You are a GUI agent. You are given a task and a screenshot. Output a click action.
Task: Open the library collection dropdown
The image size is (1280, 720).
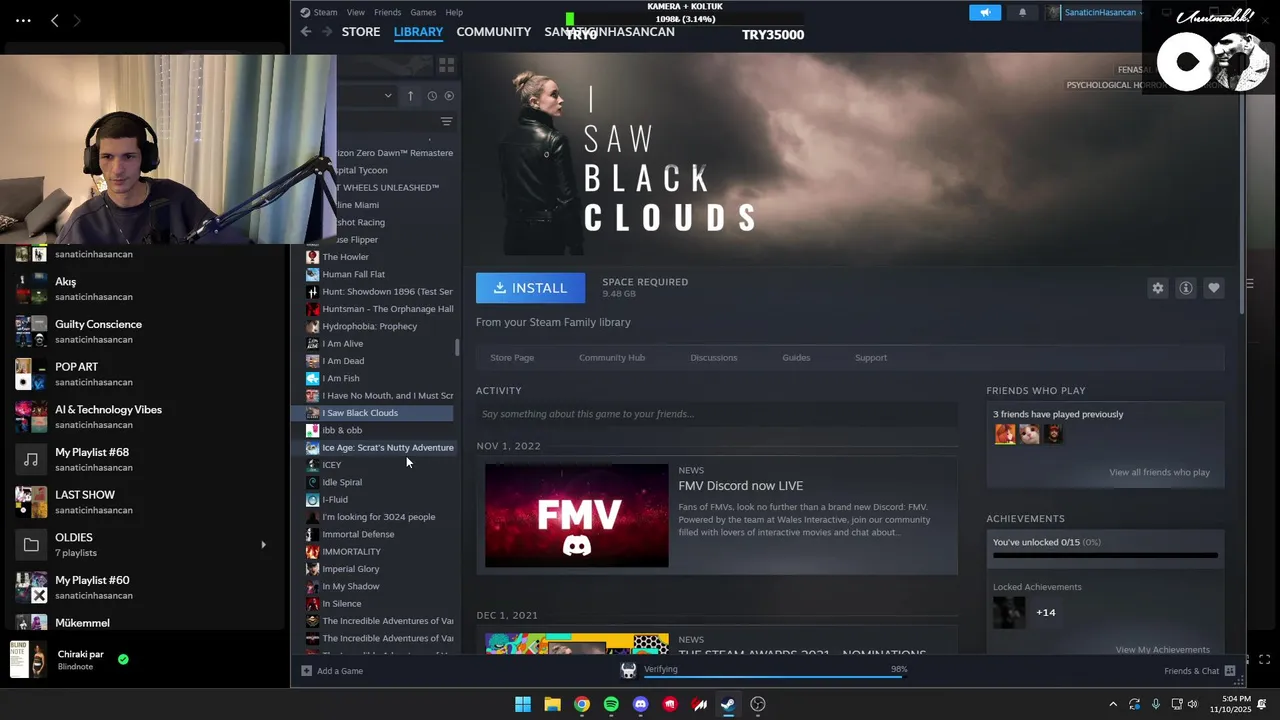(x=388, y=96)
